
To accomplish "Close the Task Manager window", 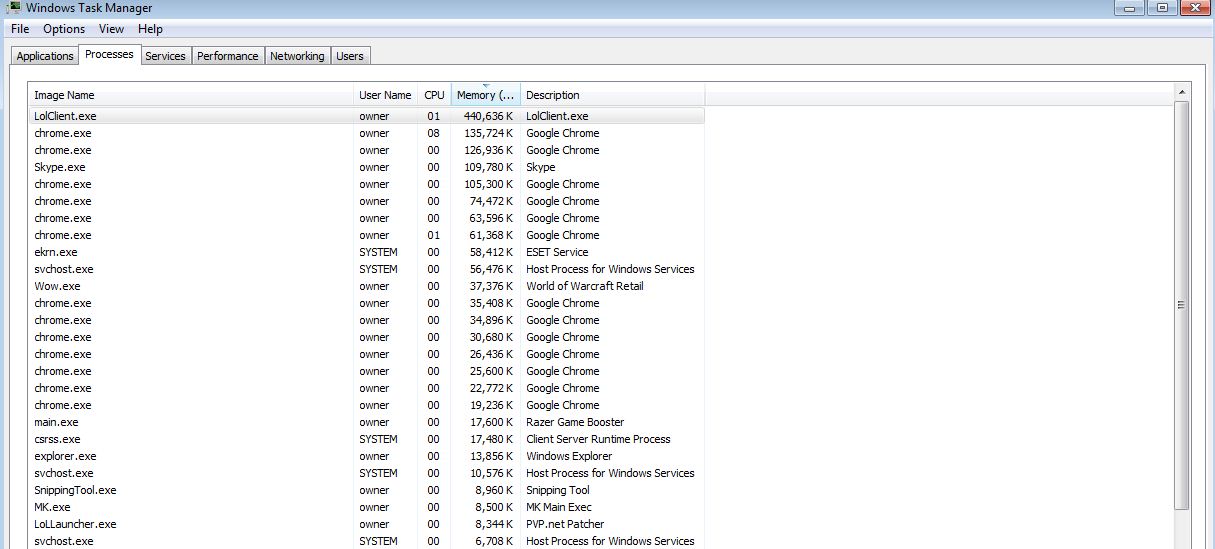I will pyautogui.click(x=1195, y=7).
